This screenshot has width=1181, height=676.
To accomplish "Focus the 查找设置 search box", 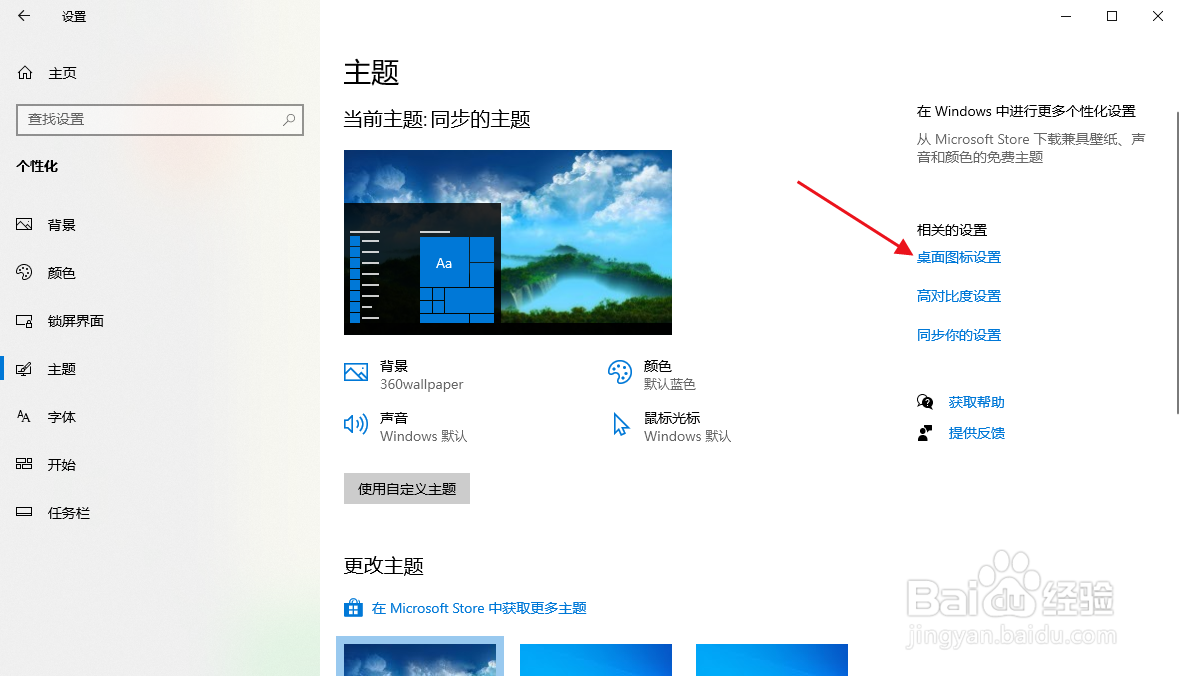I will [x=160, y=120].
